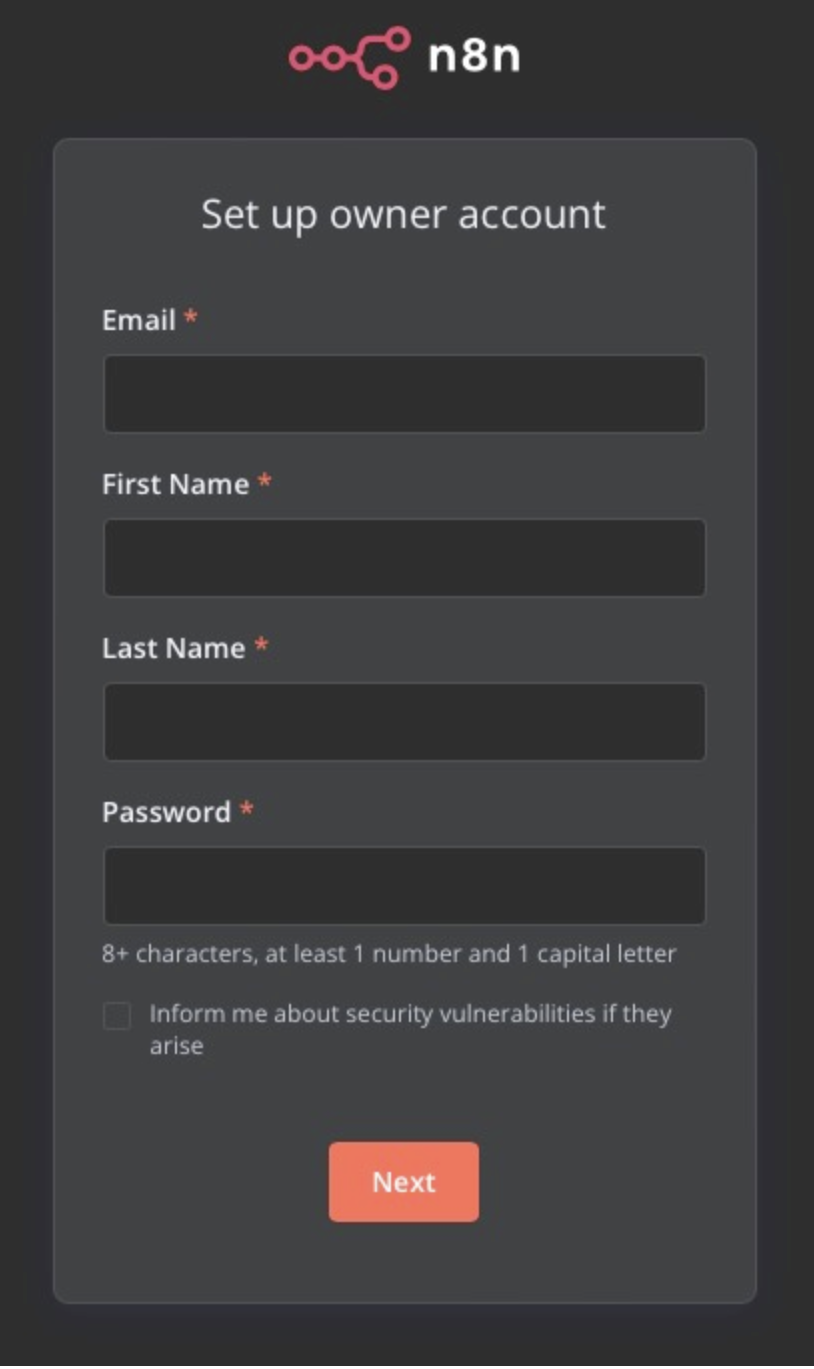Screen dimensions: 814x1369
Task: Focus the Last Name input field
Action: (x=404, y=722)
